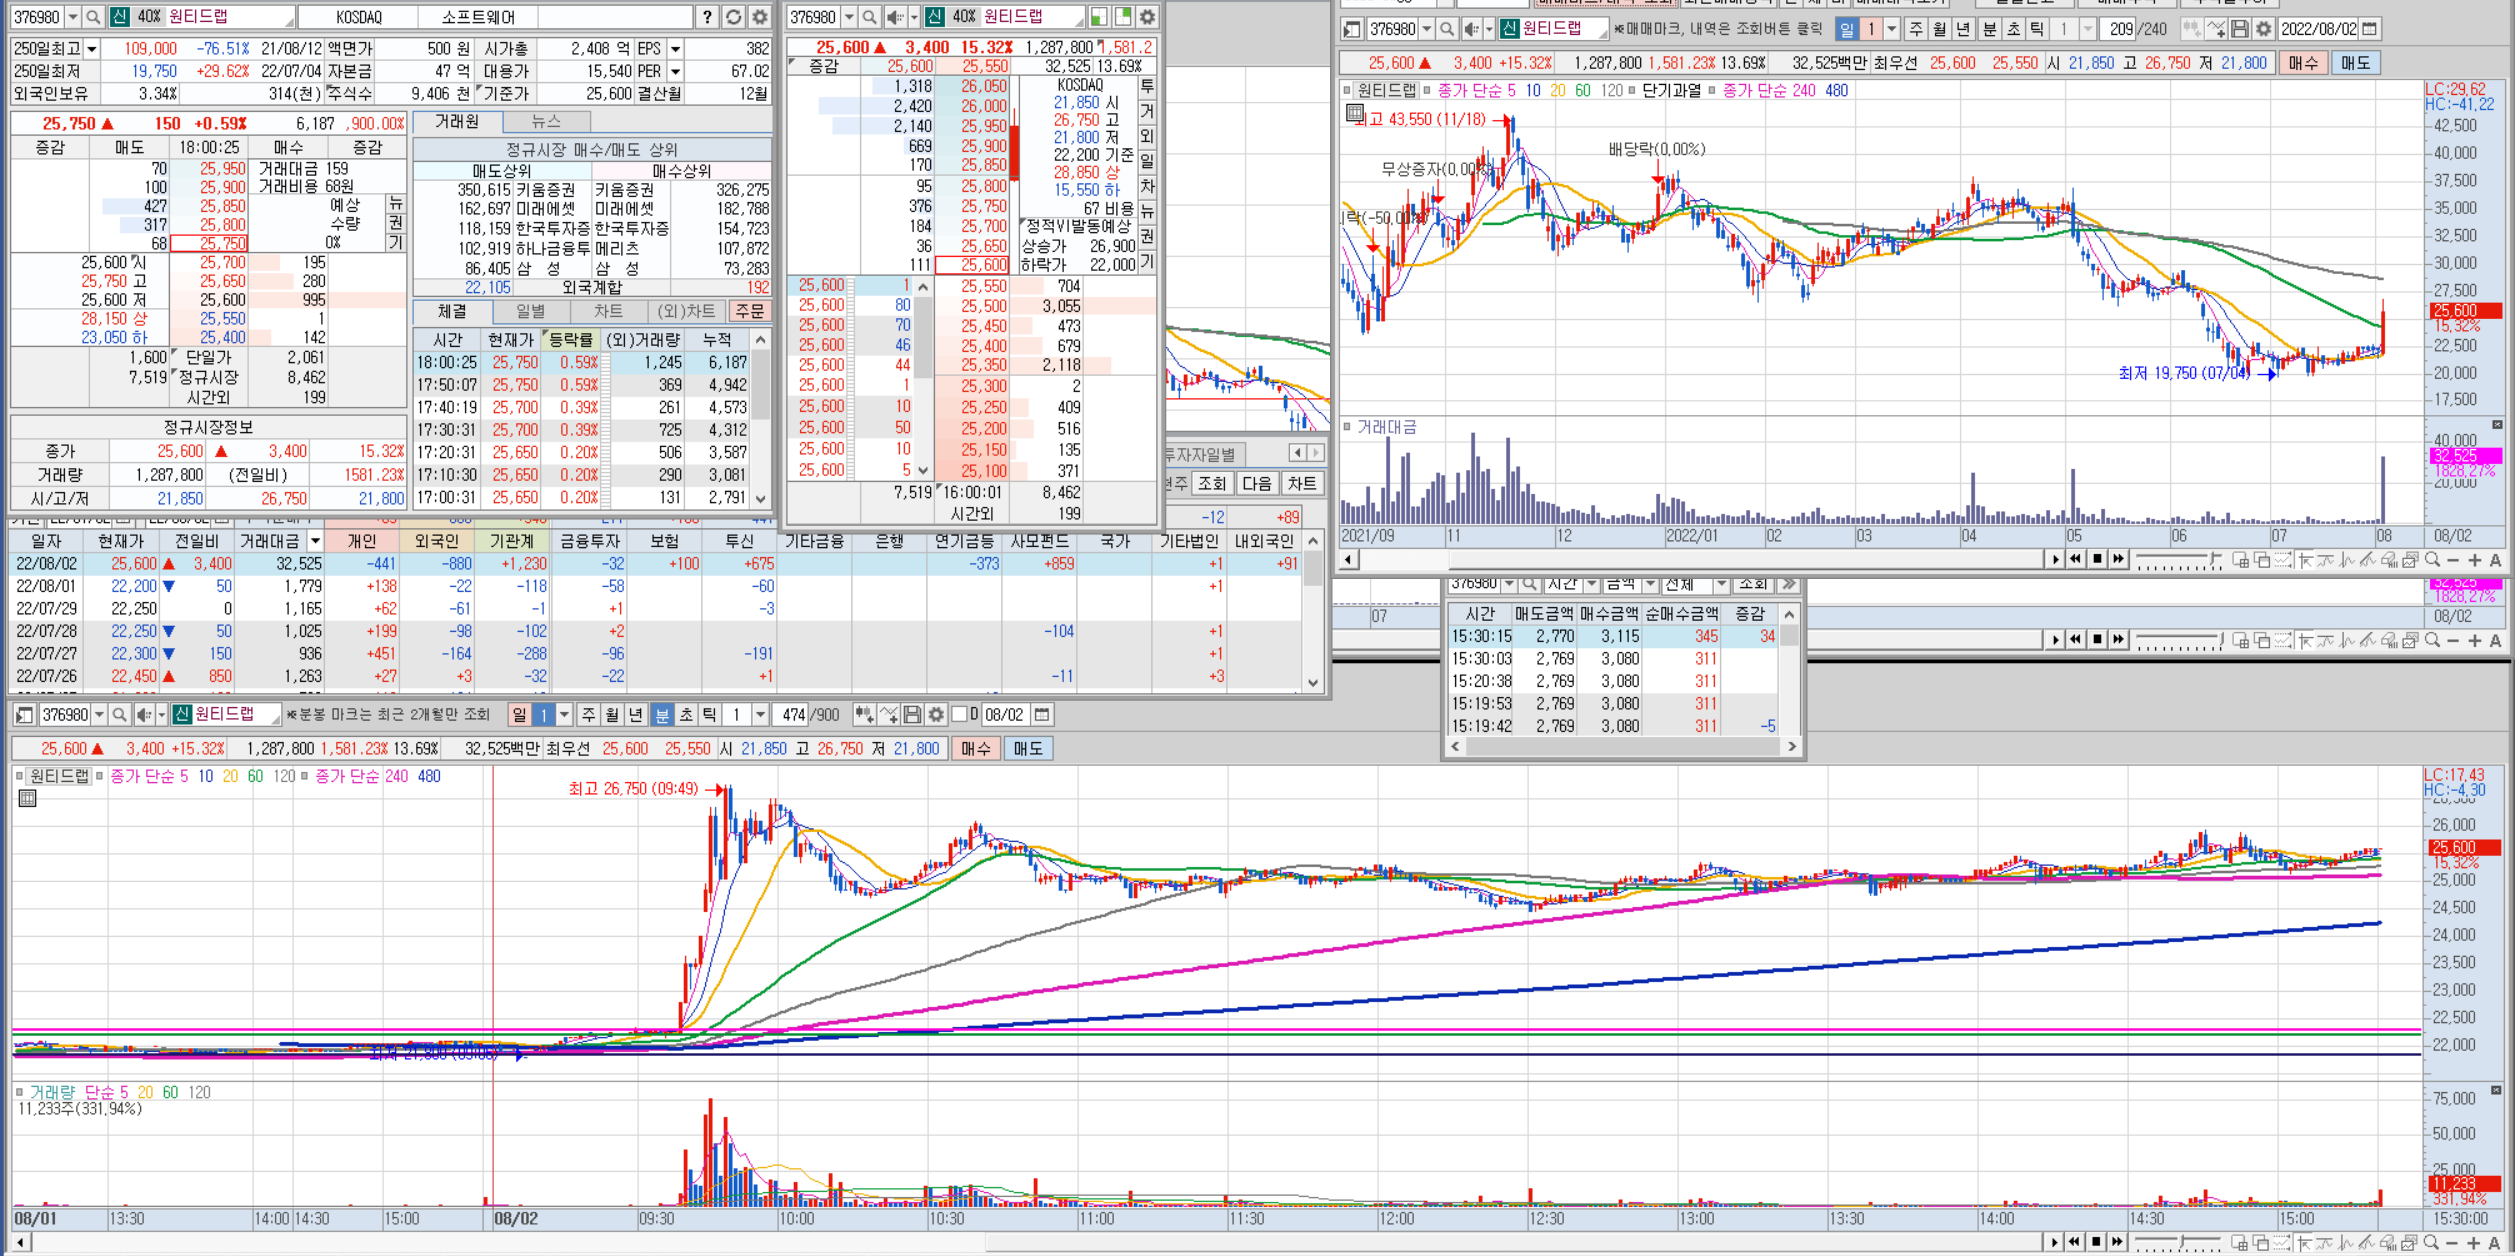Select 일 period toggle in daily chart toolbar
This screenshot has height=1256, width=2515.
point(1847,29)
